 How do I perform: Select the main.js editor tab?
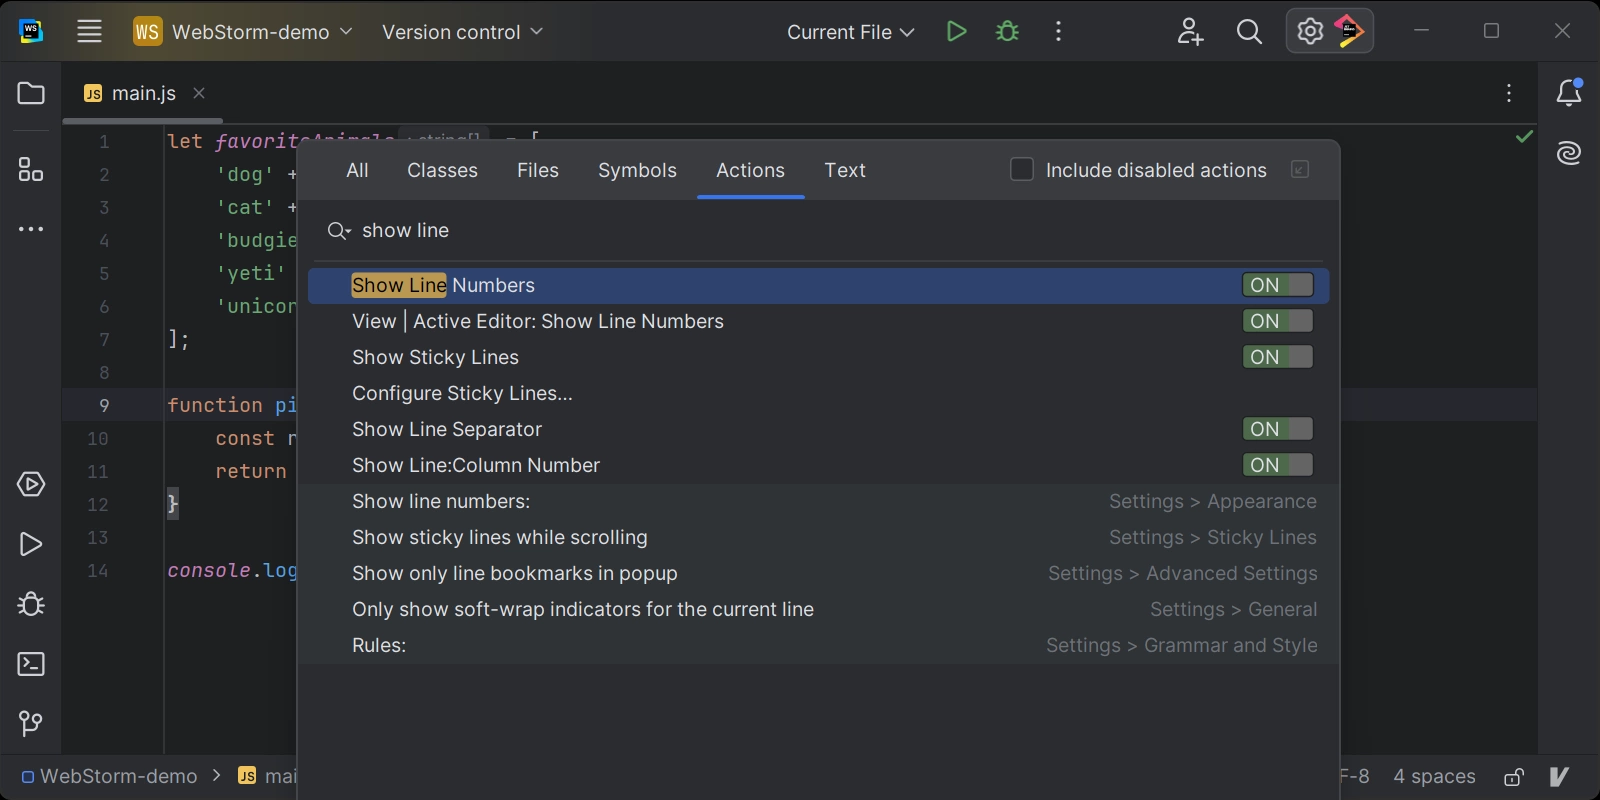tap(142, 93)
